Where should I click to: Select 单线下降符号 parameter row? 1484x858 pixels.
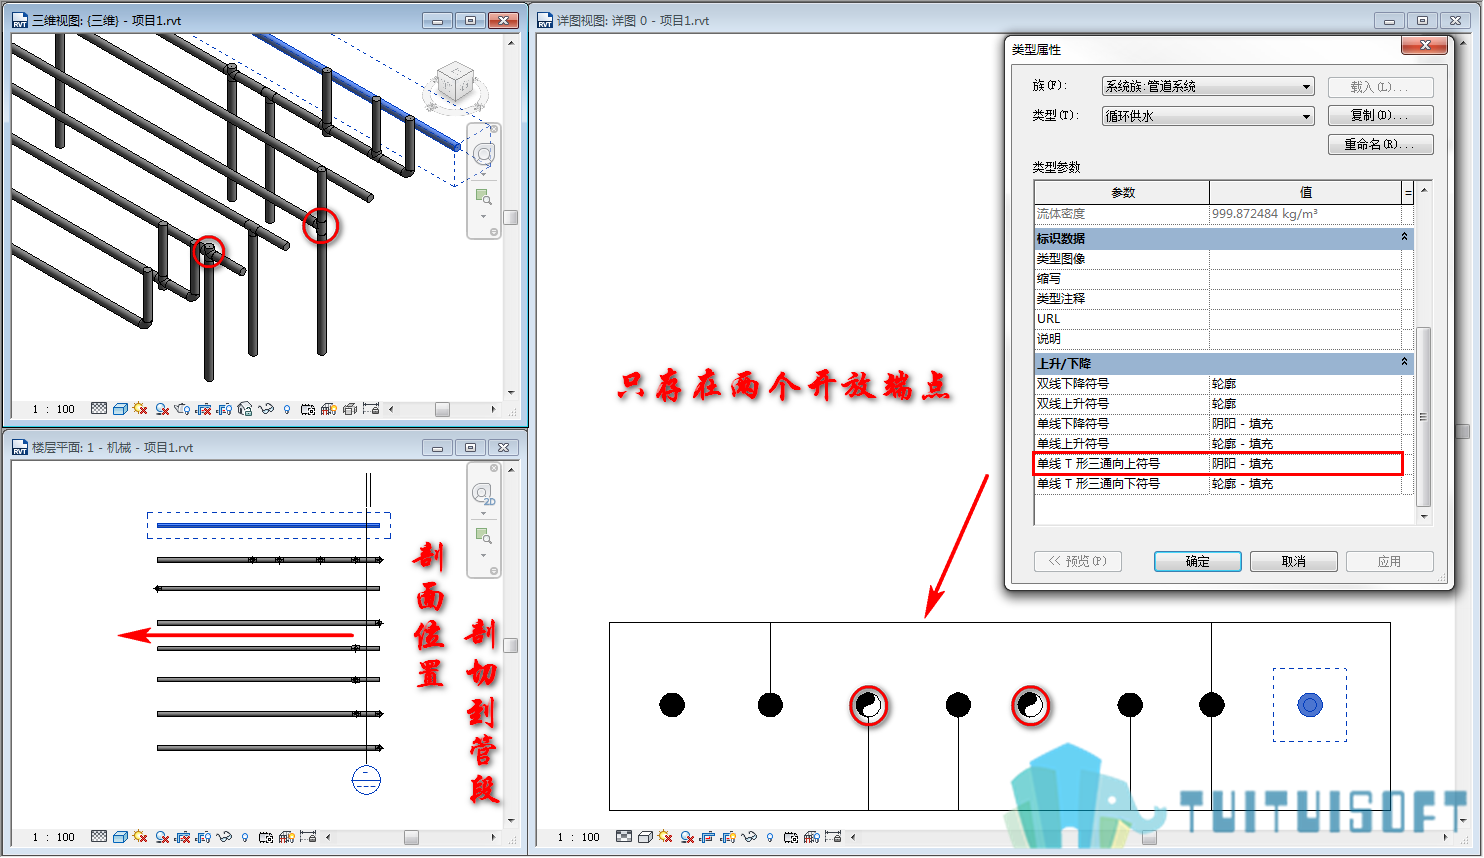click(x=1218, y=424)
